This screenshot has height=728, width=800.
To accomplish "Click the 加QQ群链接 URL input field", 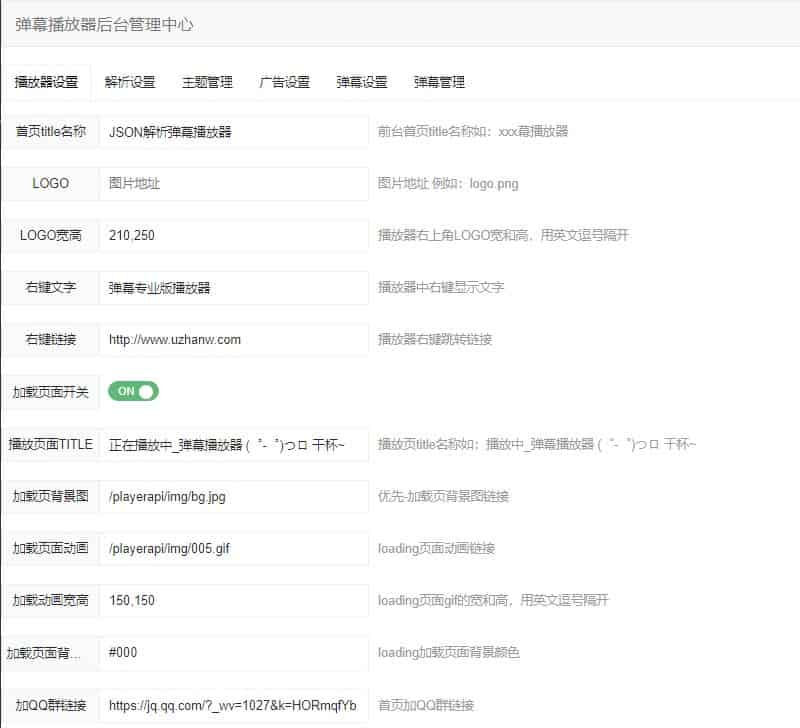I will [233, 705].
